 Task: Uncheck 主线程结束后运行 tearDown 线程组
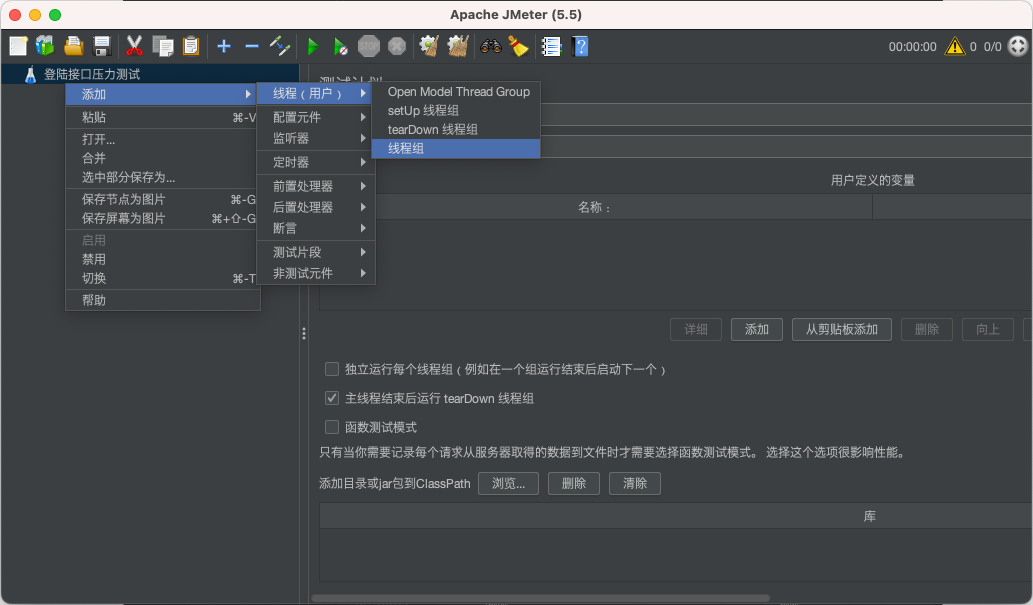click(x=331, y=398)
